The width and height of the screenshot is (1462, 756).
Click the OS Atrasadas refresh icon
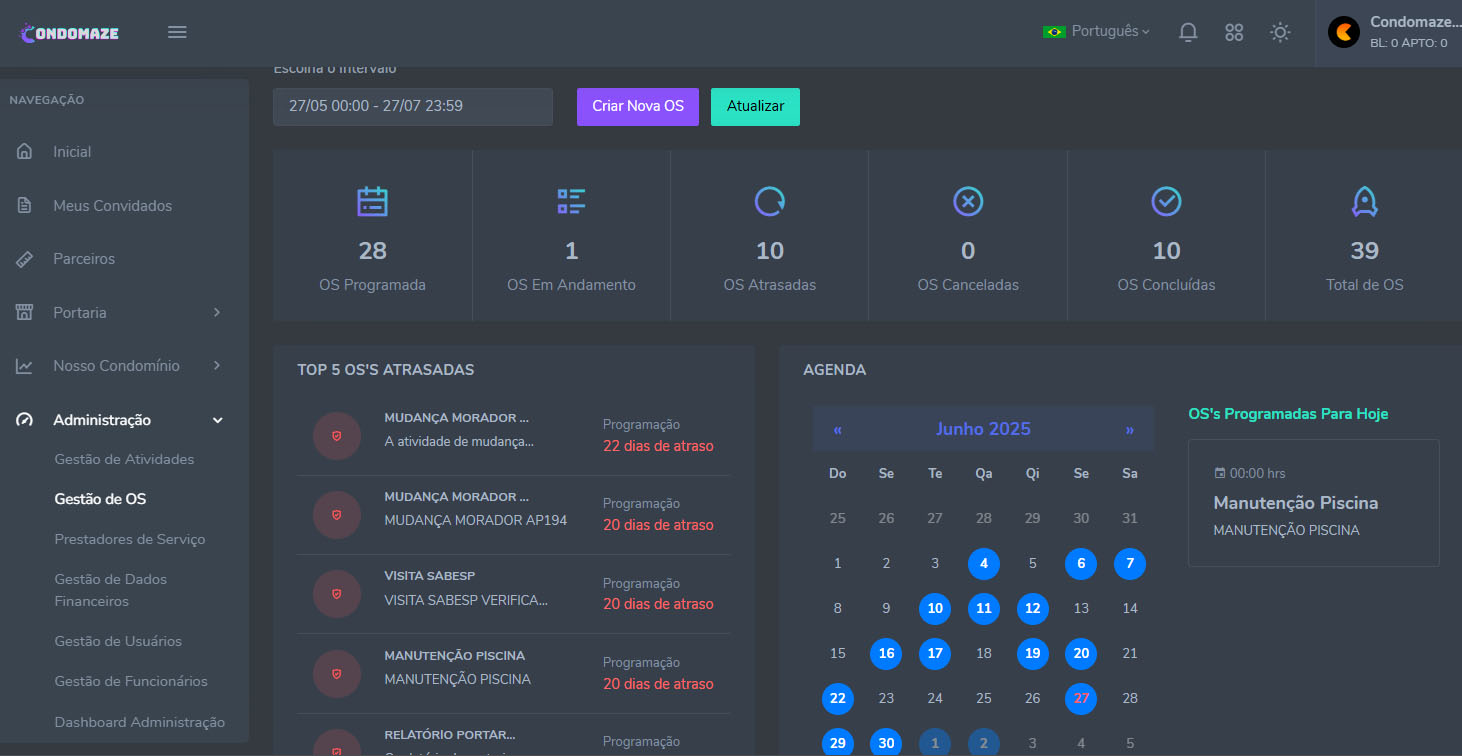[x=769, y=202]
